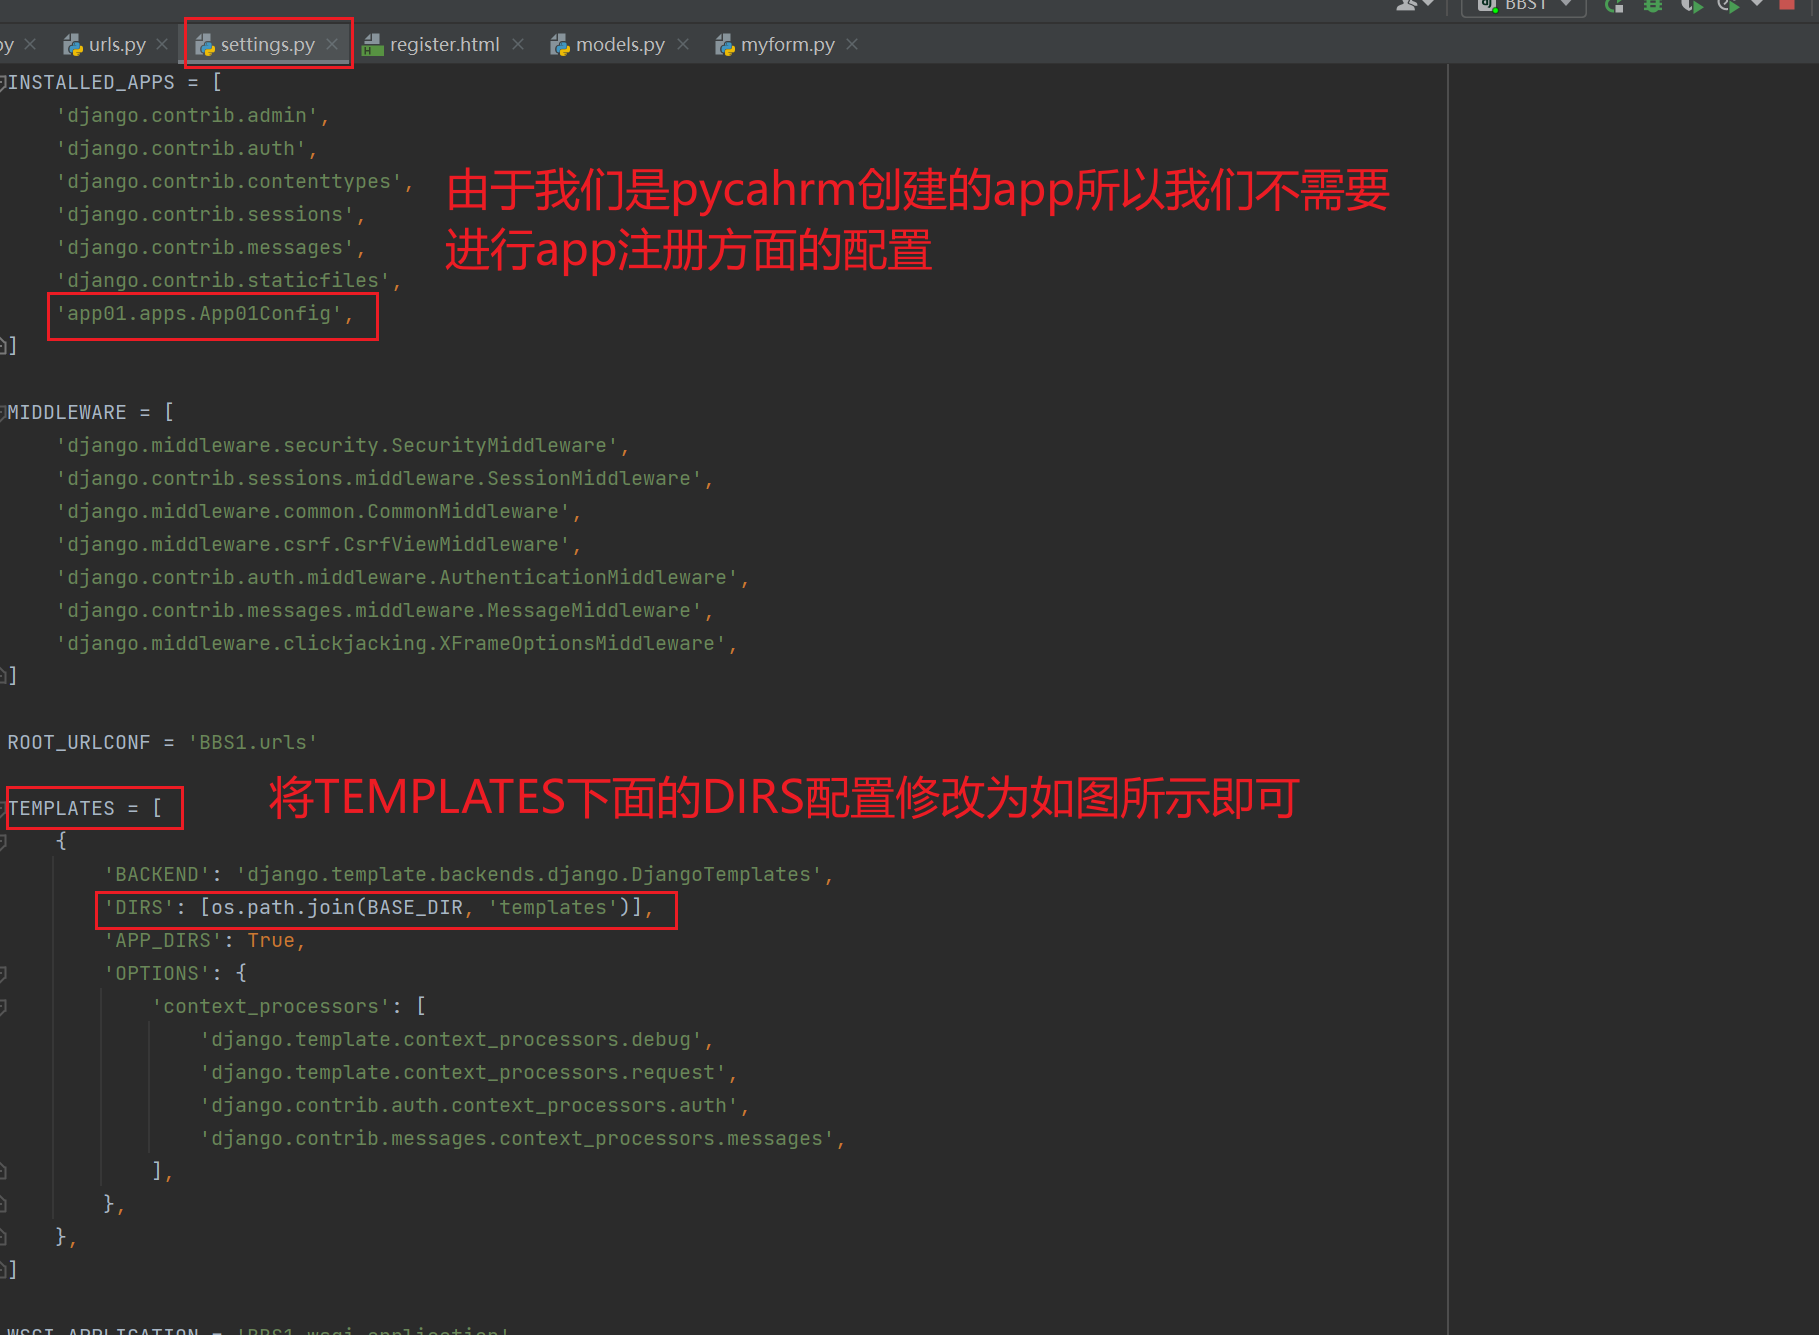Click the AuthenticationMiddleware line
Image resolution: width=1819 pixels, height=1335 pixels.
tap(402, 577)
